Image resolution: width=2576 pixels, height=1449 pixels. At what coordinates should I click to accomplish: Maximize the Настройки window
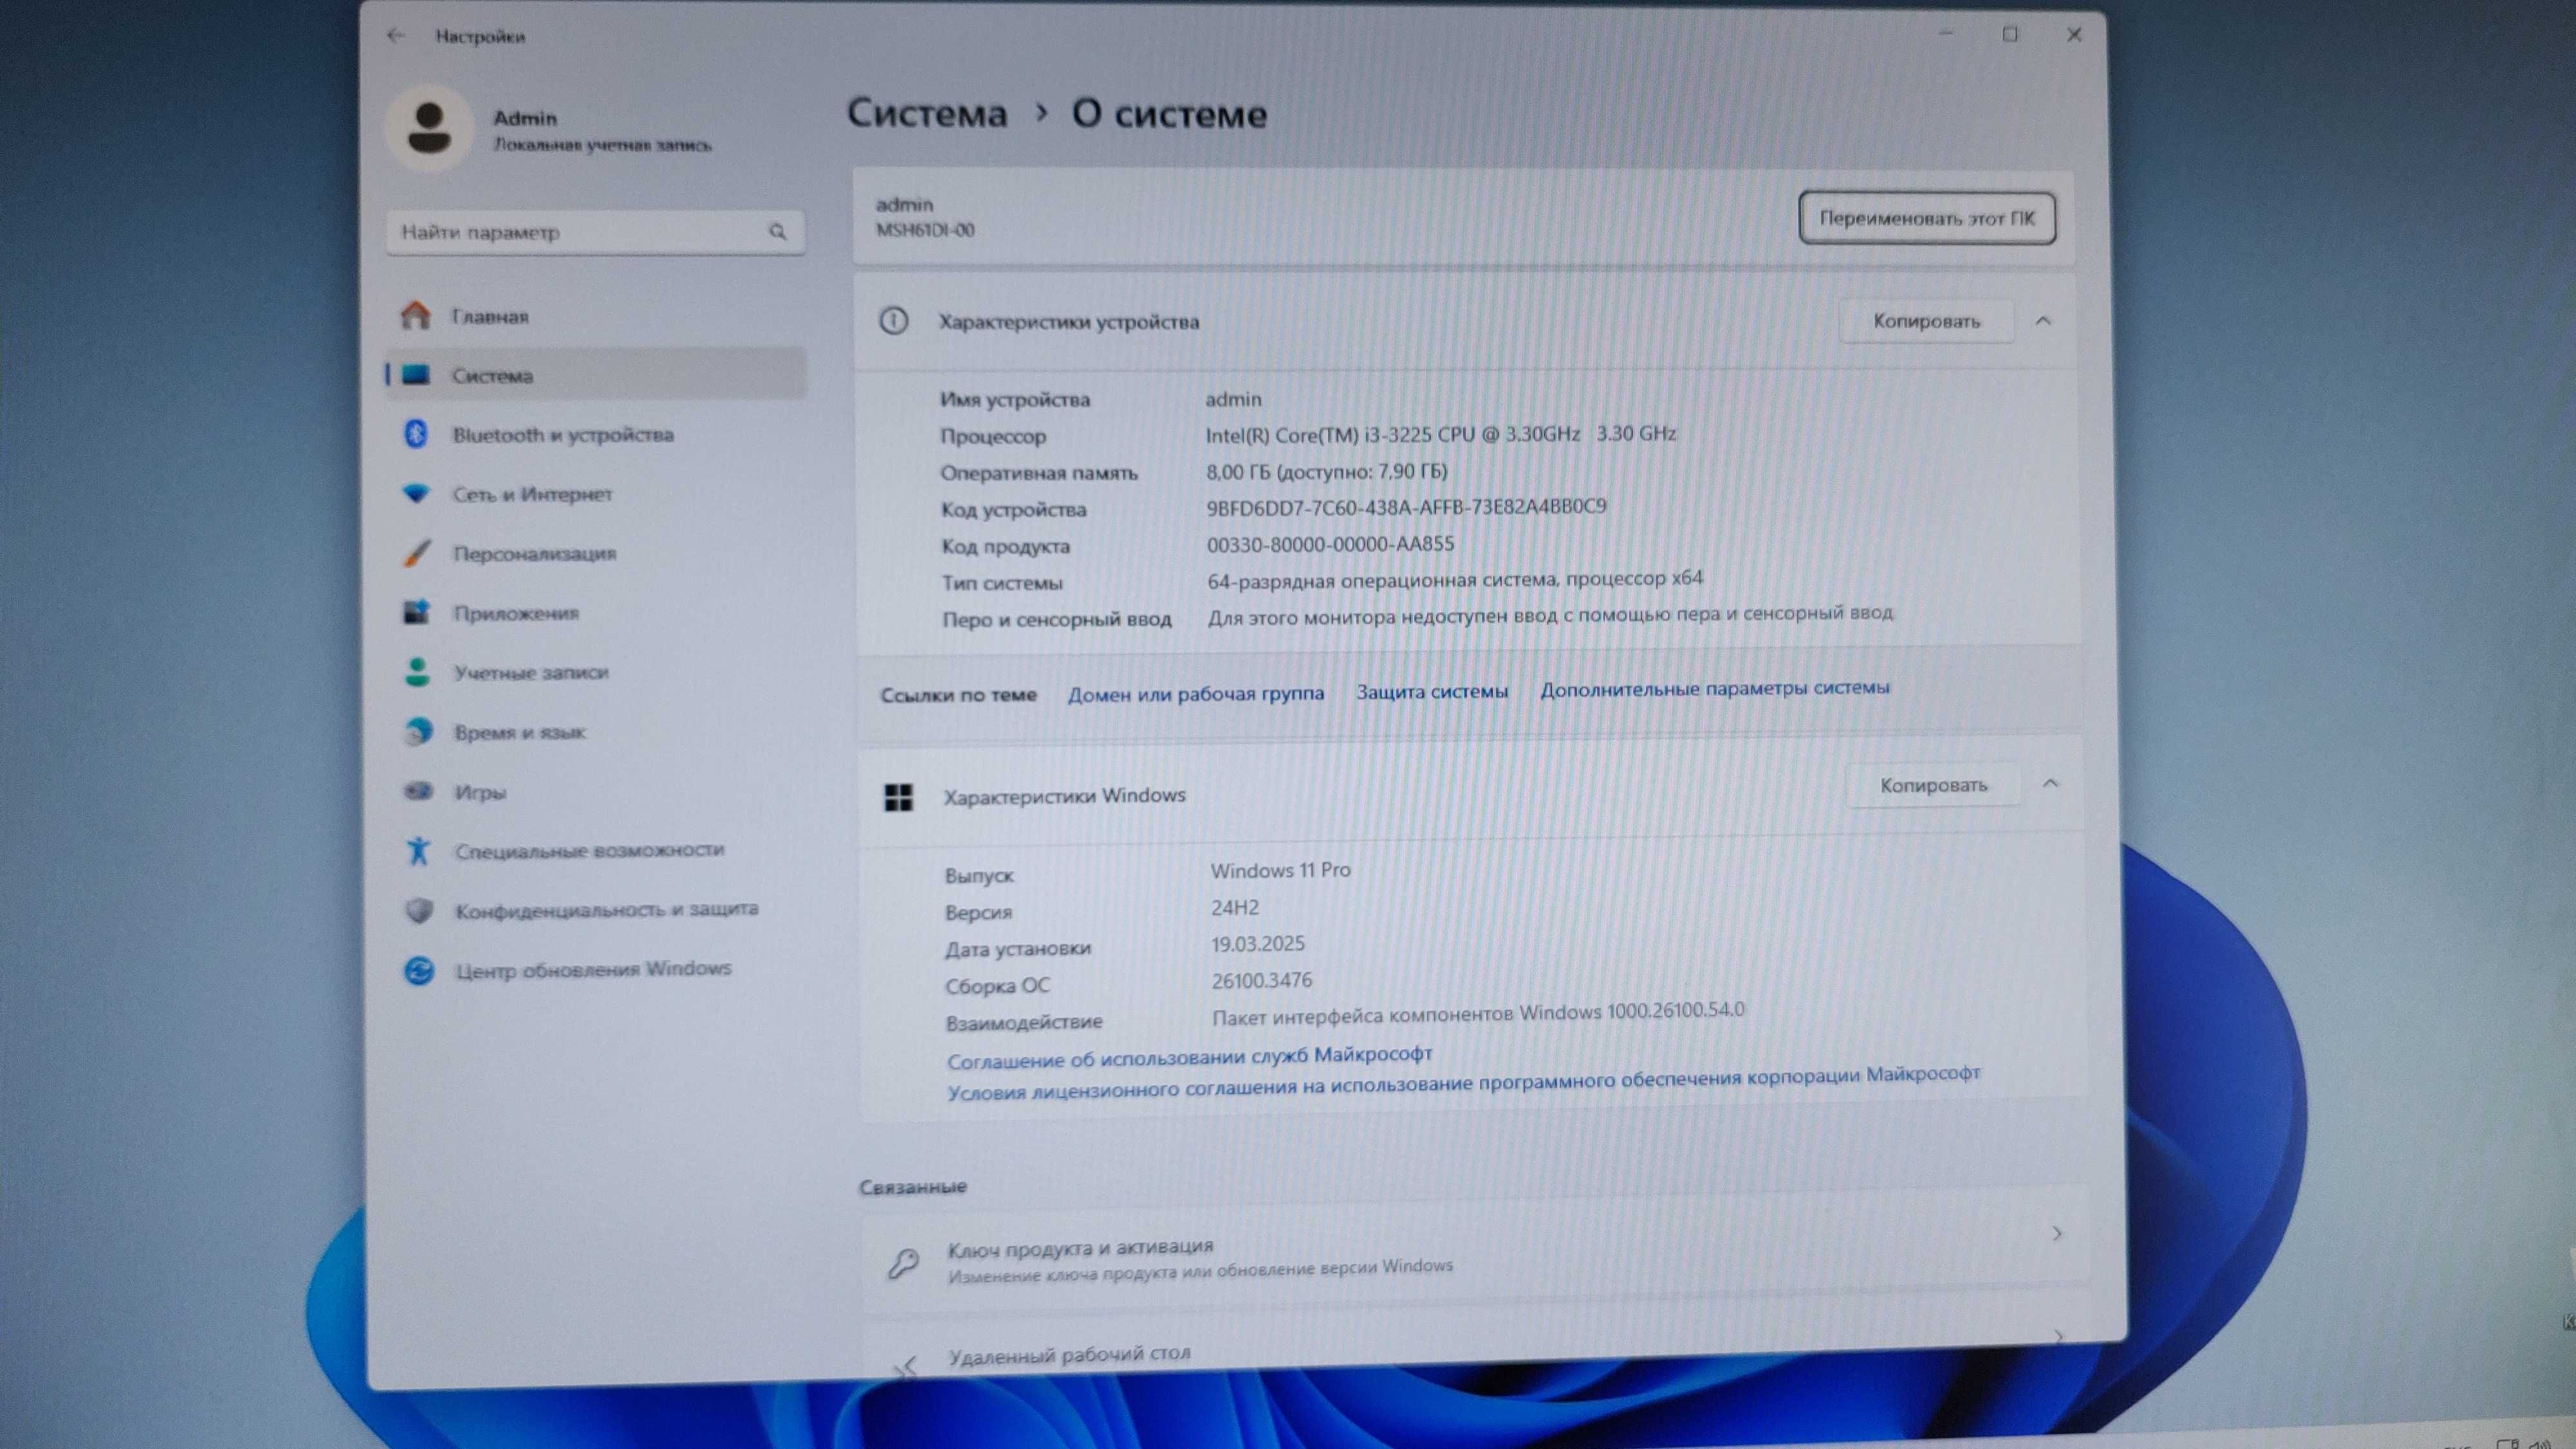point(2010,35)
